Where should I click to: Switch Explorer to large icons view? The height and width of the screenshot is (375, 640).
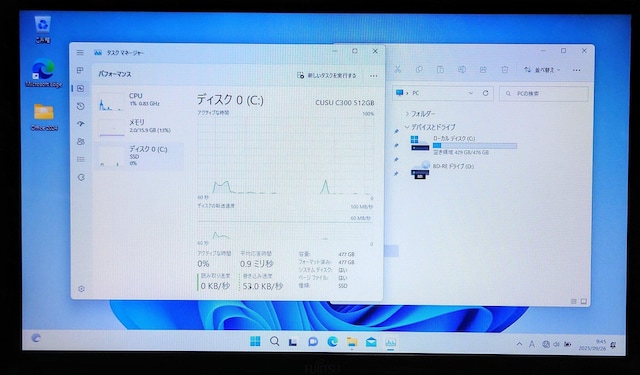(x=584, y=302)
